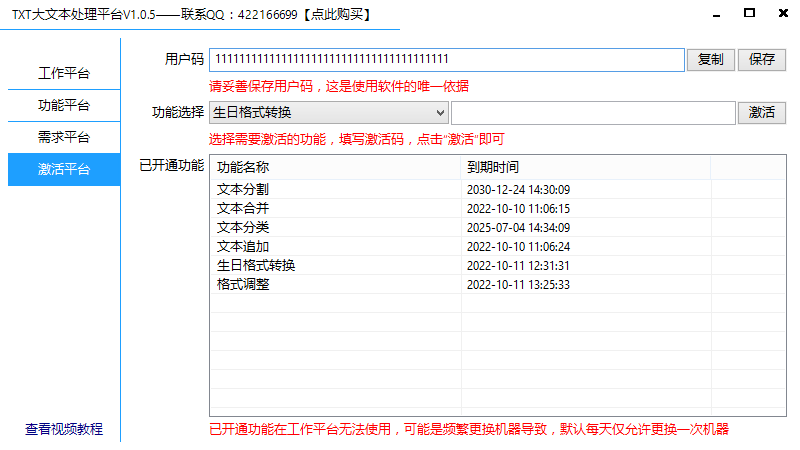Select the 激活平台 tab
800x450 pixels.
(x=64, y=169)
